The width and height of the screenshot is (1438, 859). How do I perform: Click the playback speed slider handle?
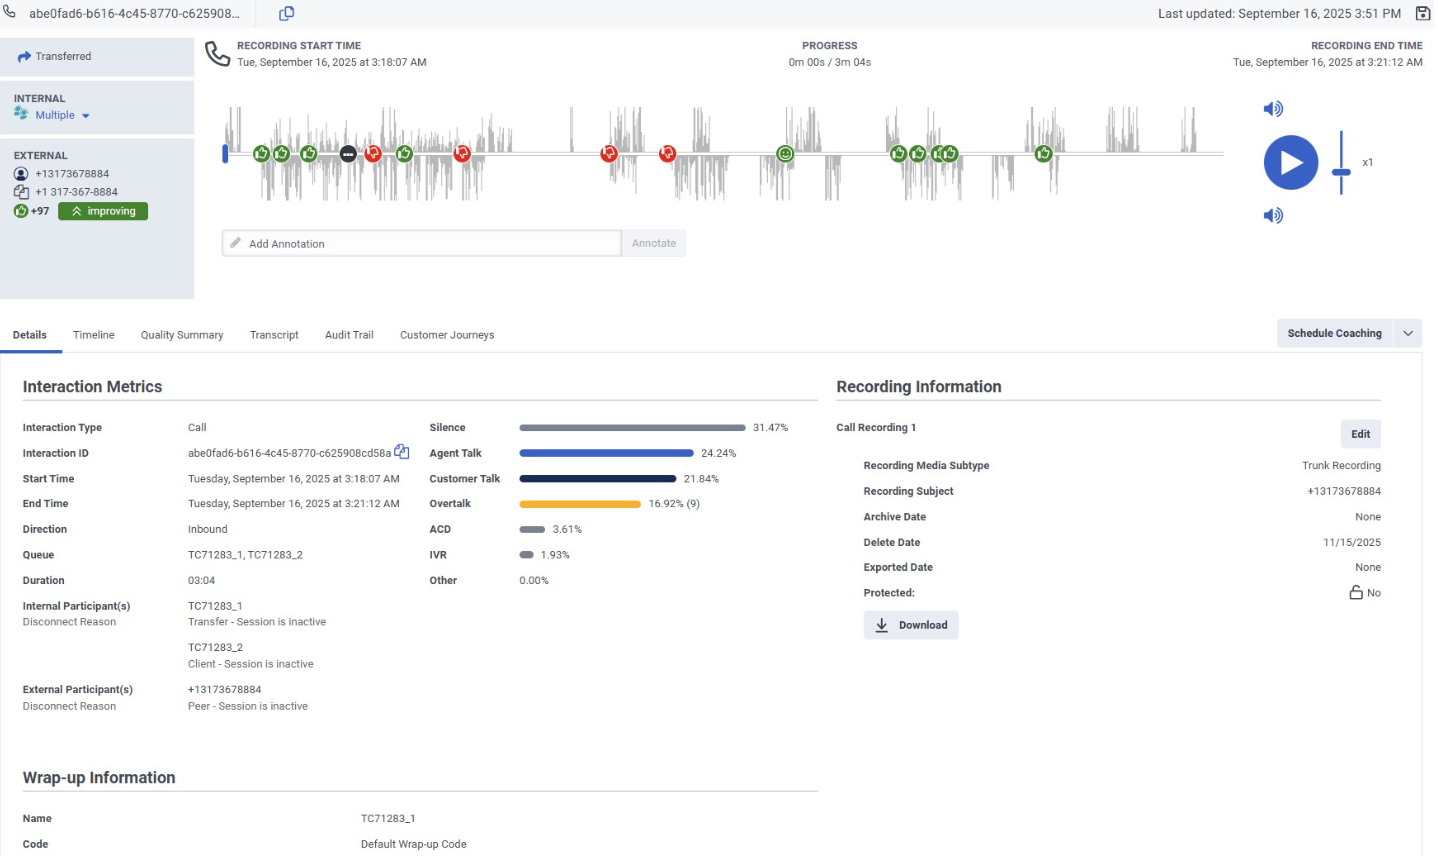pos(1341,173)
